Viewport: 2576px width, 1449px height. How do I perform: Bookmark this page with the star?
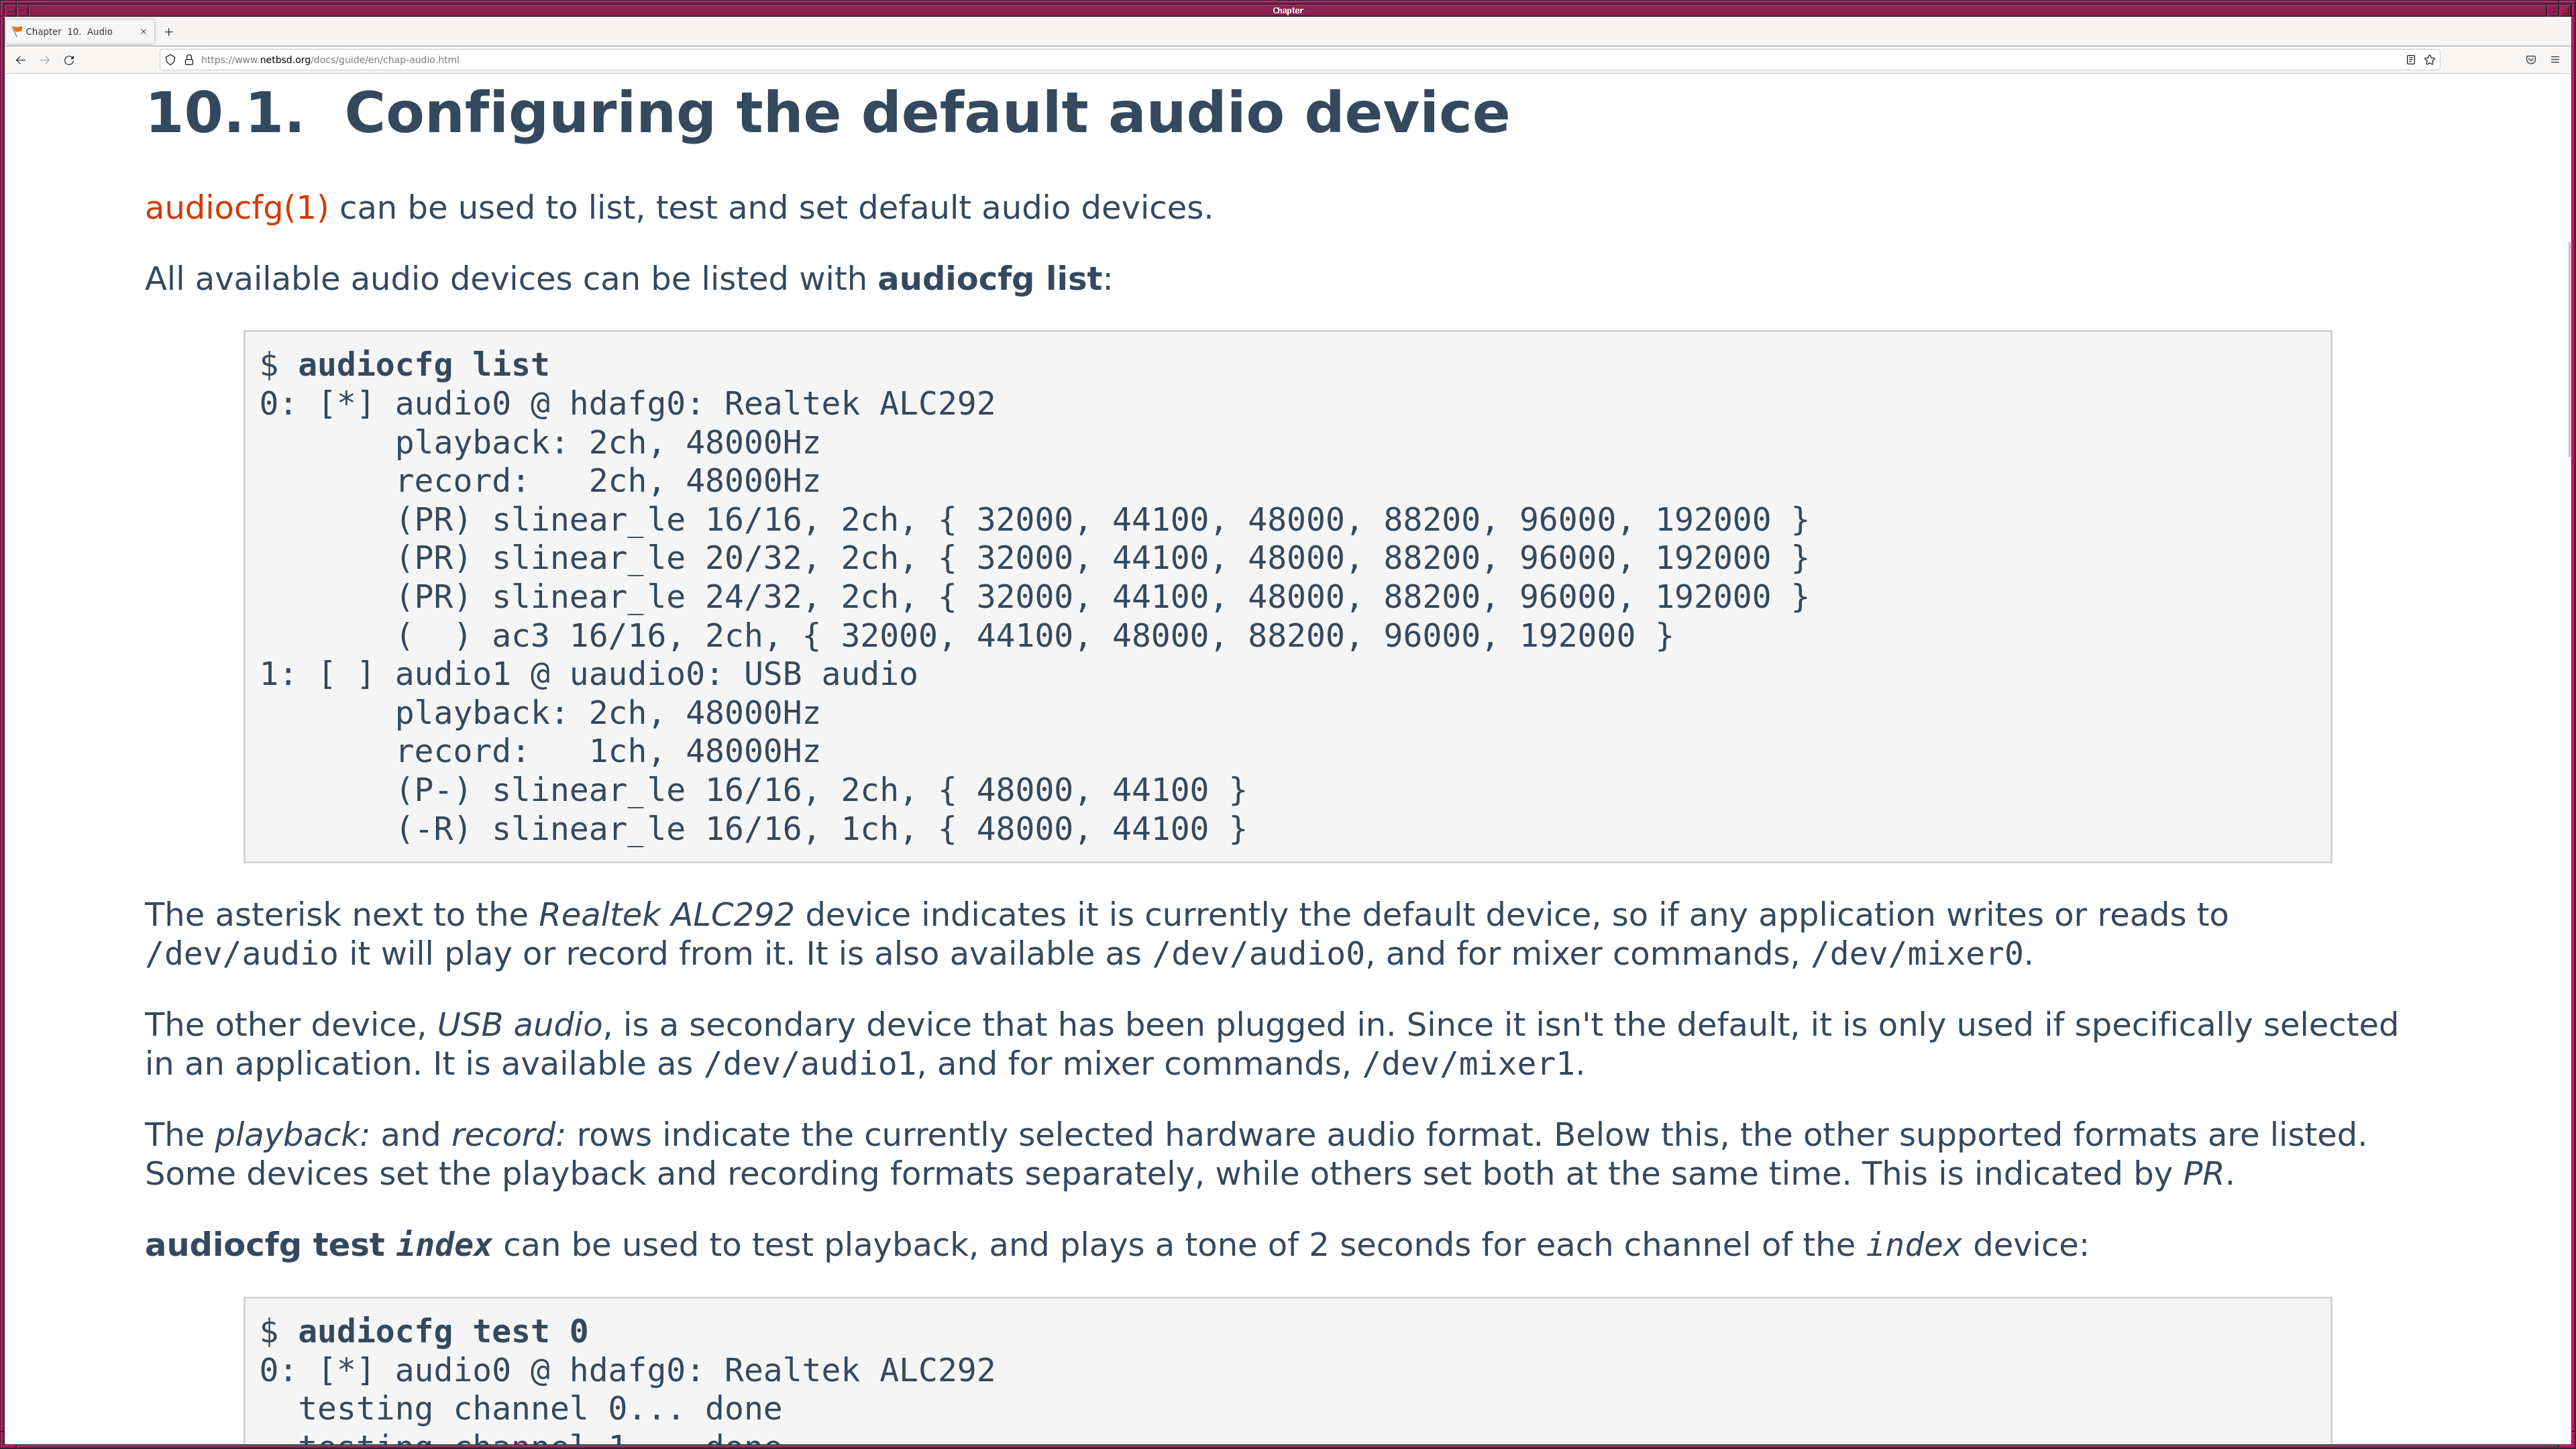(x=2429, y=60)
